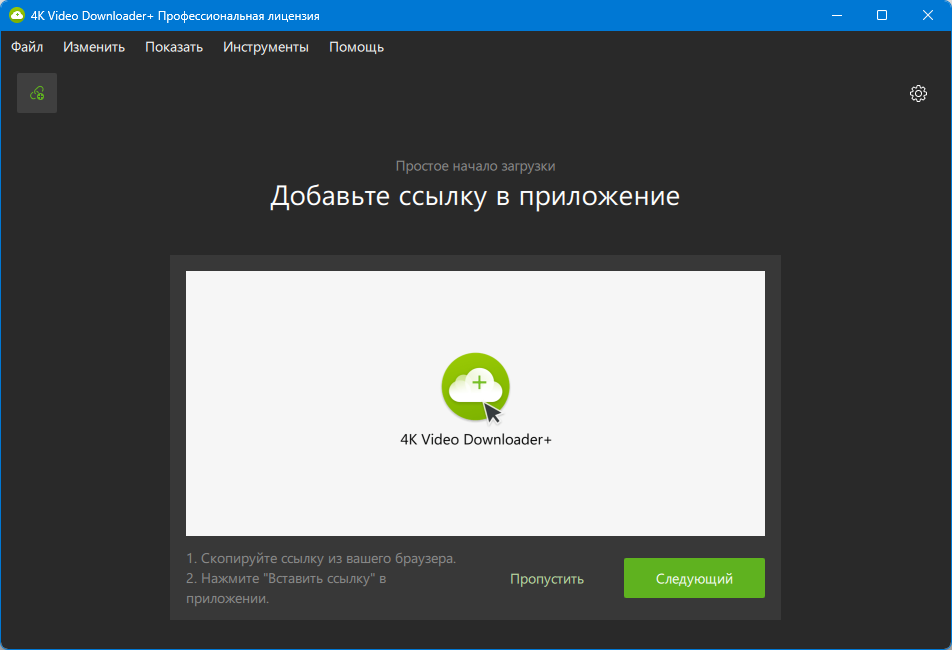The width and height of the screenshot is (952, 650).
Task: Click the subtitle Простое начало загрузки
Action: [x=475, y=166]
